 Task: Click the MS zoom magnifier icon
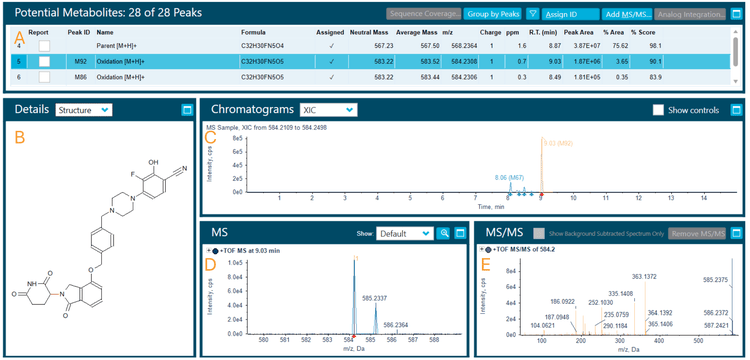click(444, 233)
